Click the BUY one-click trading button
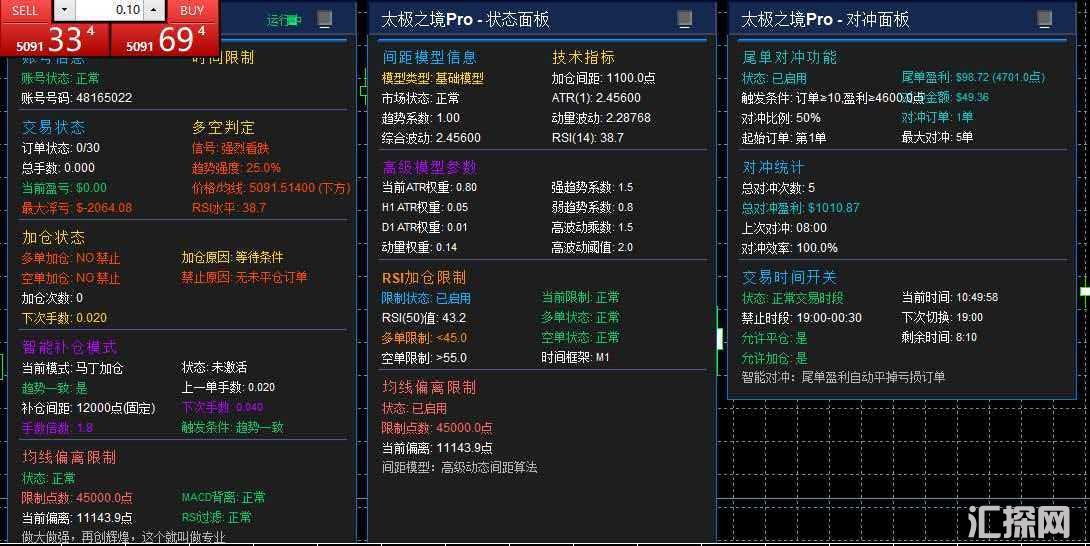Image resolution: width=1090 pixels, height=546 pixels. coord(192,10)
